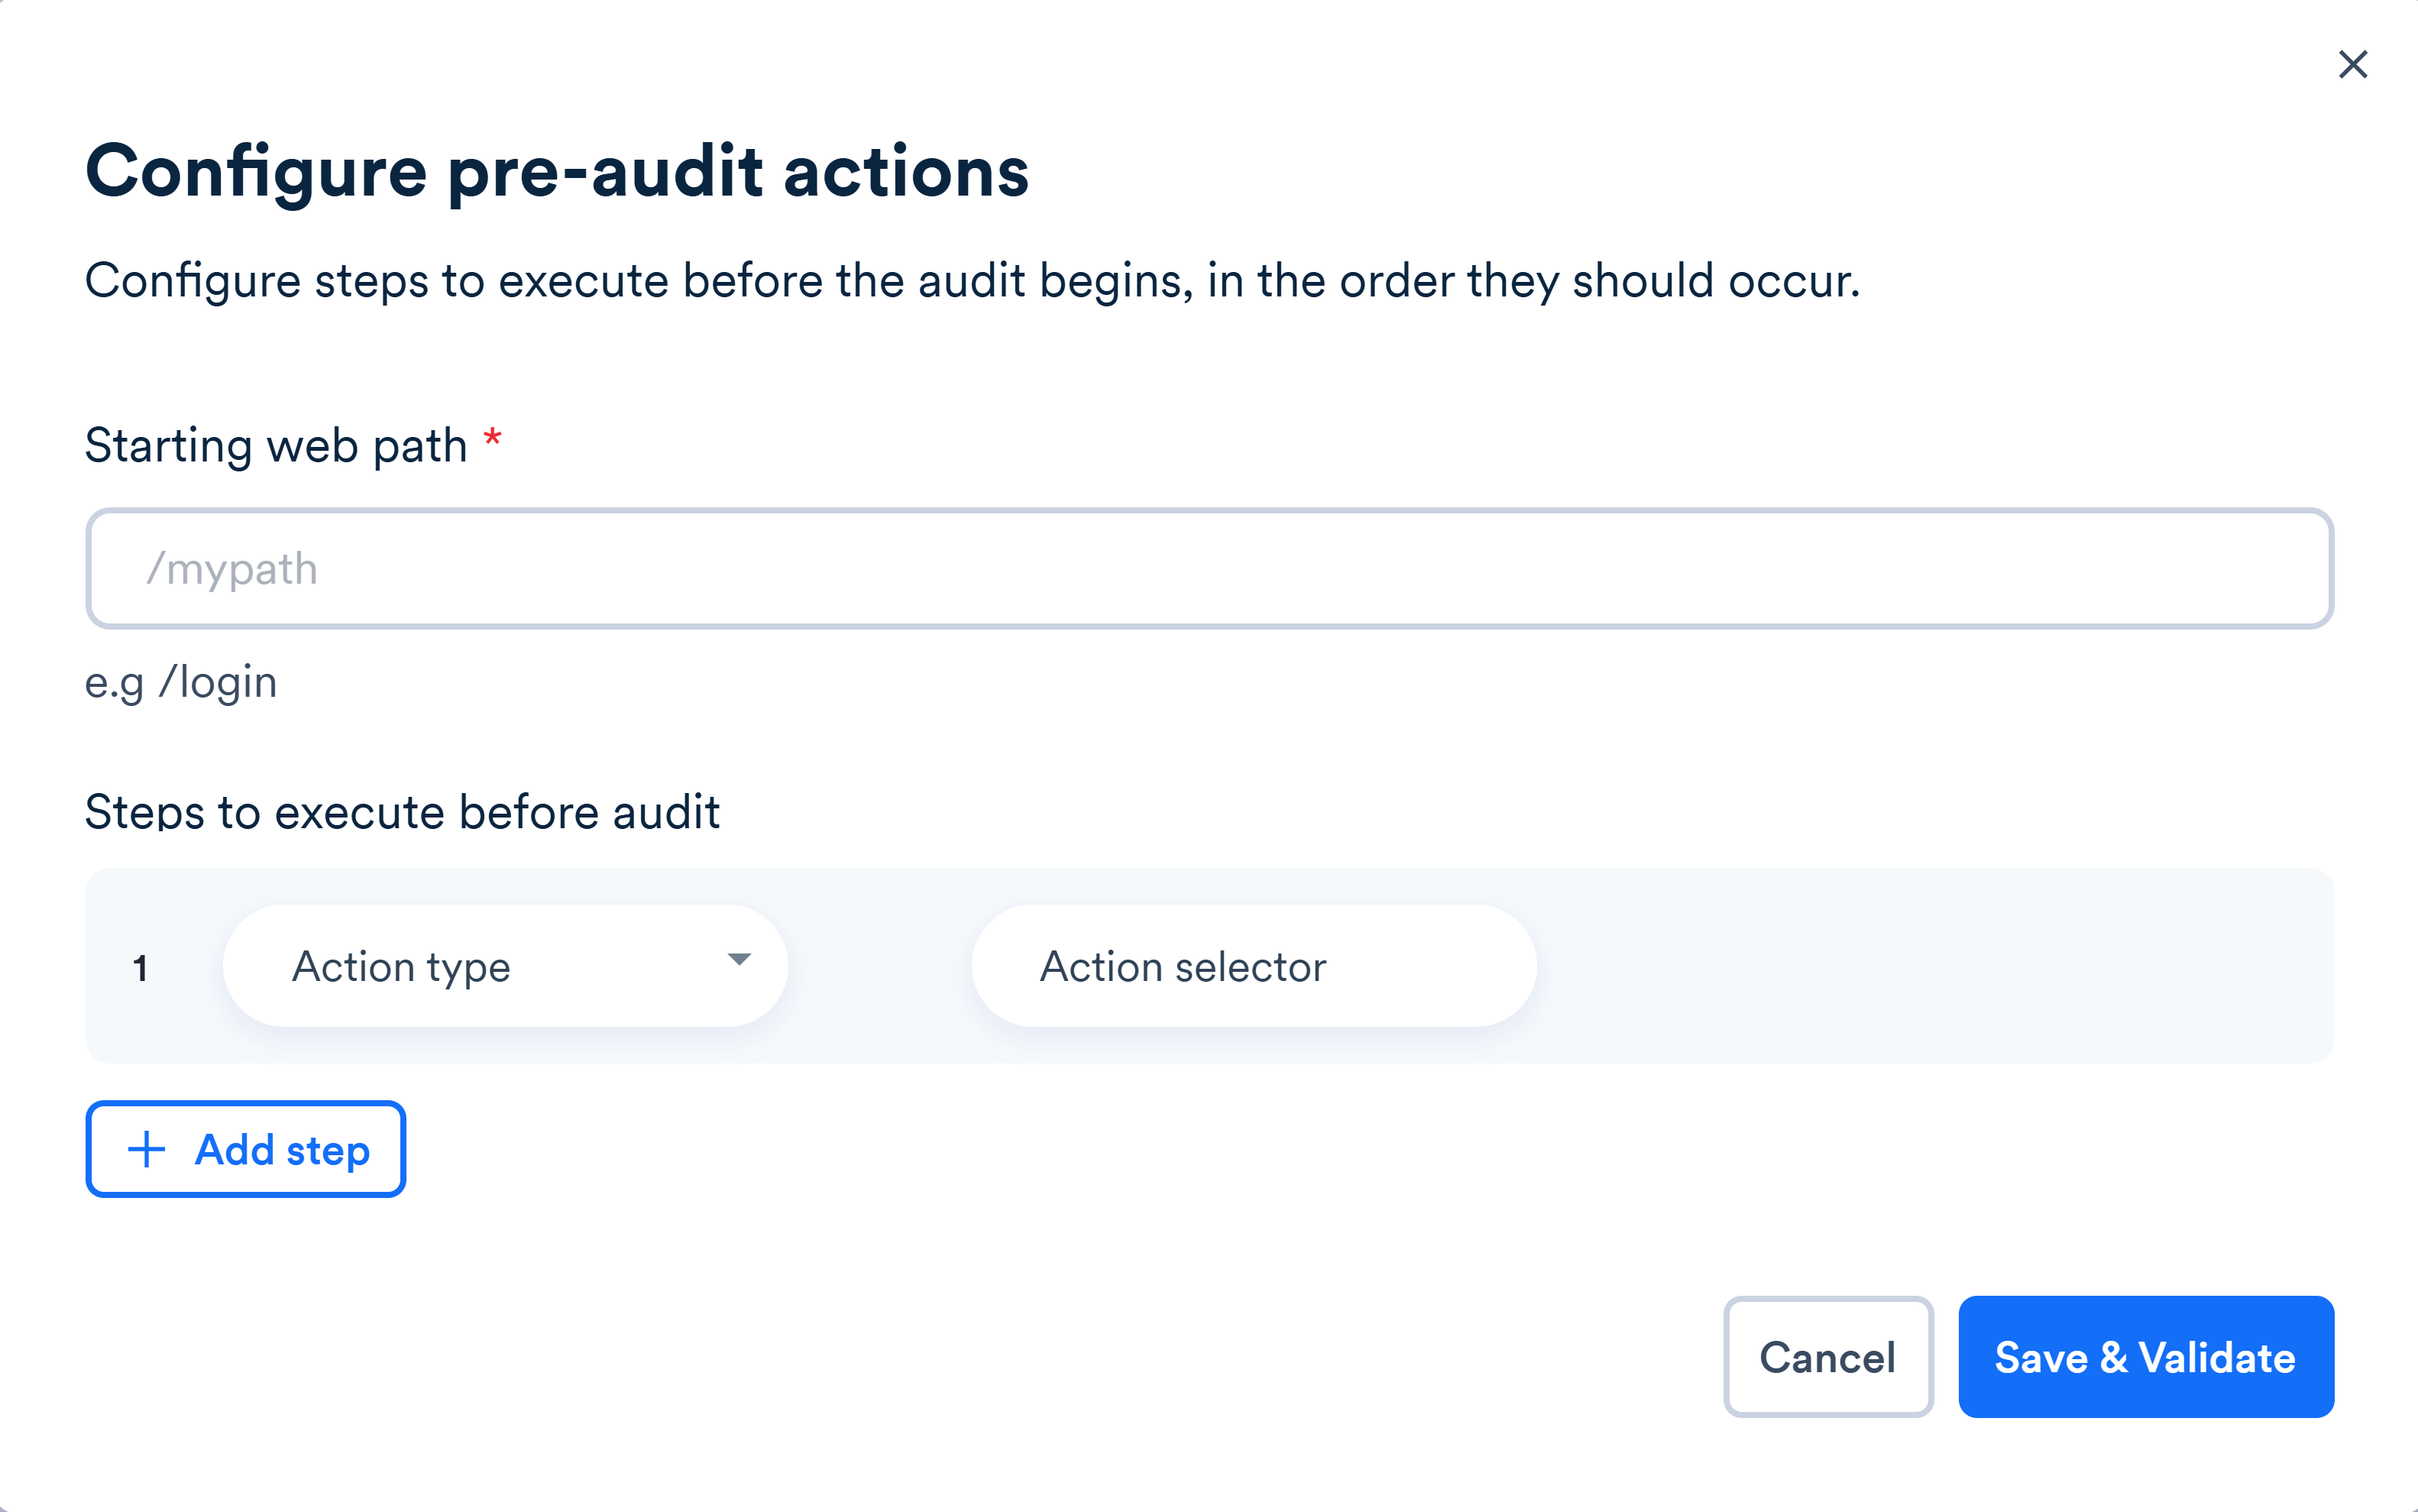Click the red asterisk next to Starting web path
Viewport: 2418px width, 1512px height.
493,438
